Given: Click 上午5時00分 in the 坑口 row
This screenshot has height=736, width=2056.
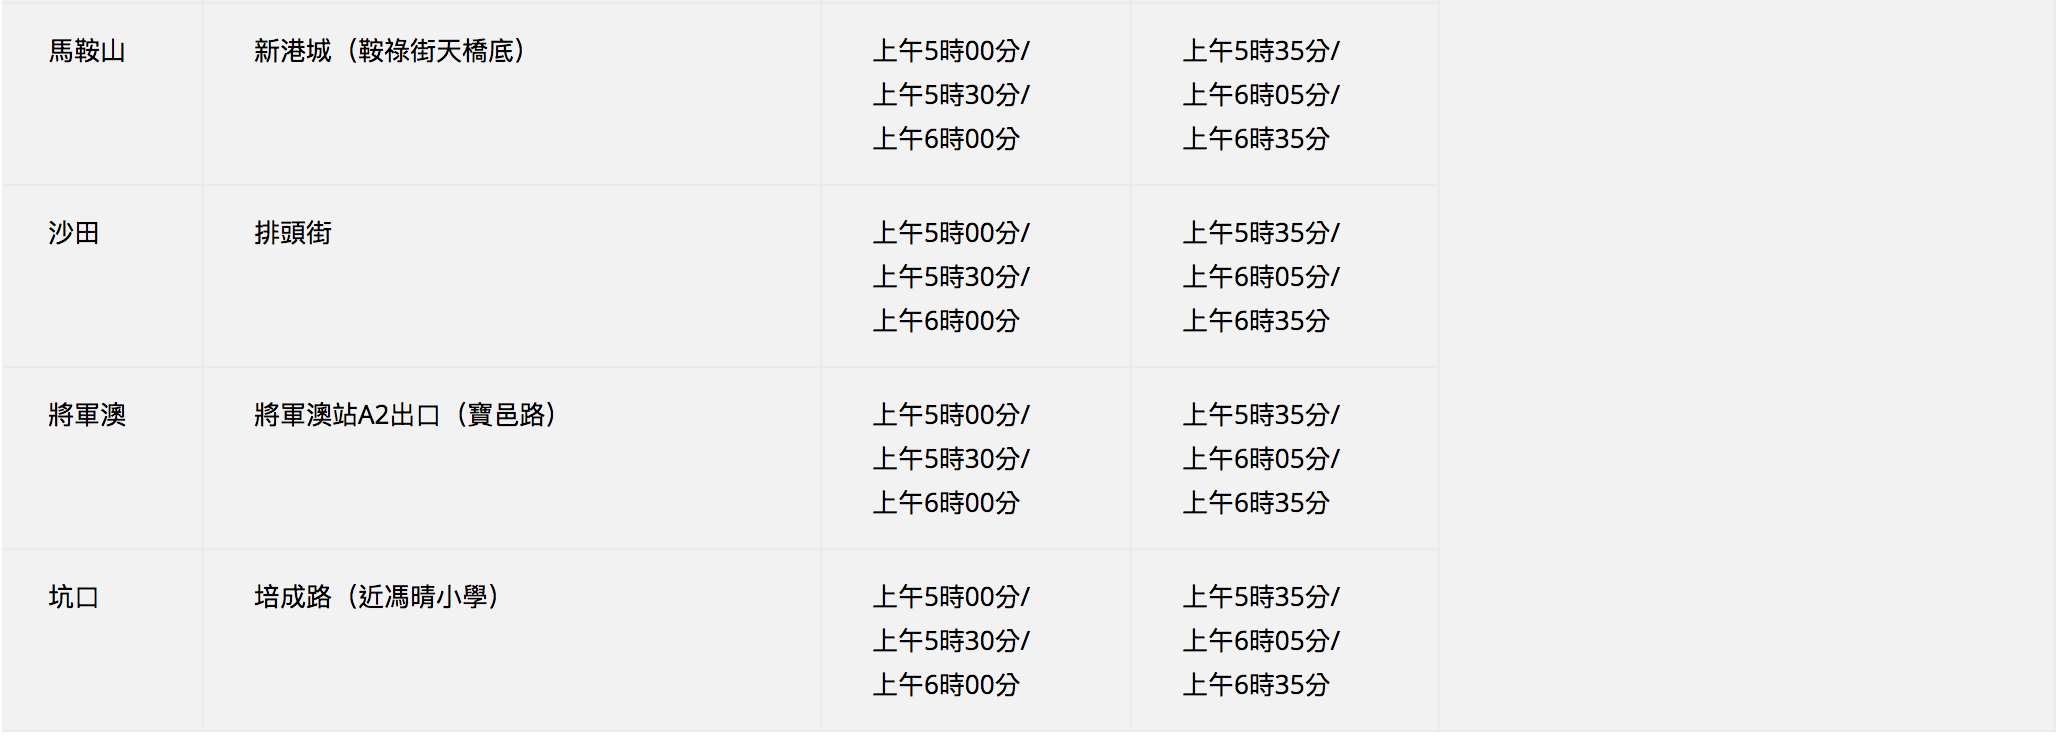Looking at the screenshot, I should (x=946, y=597).
